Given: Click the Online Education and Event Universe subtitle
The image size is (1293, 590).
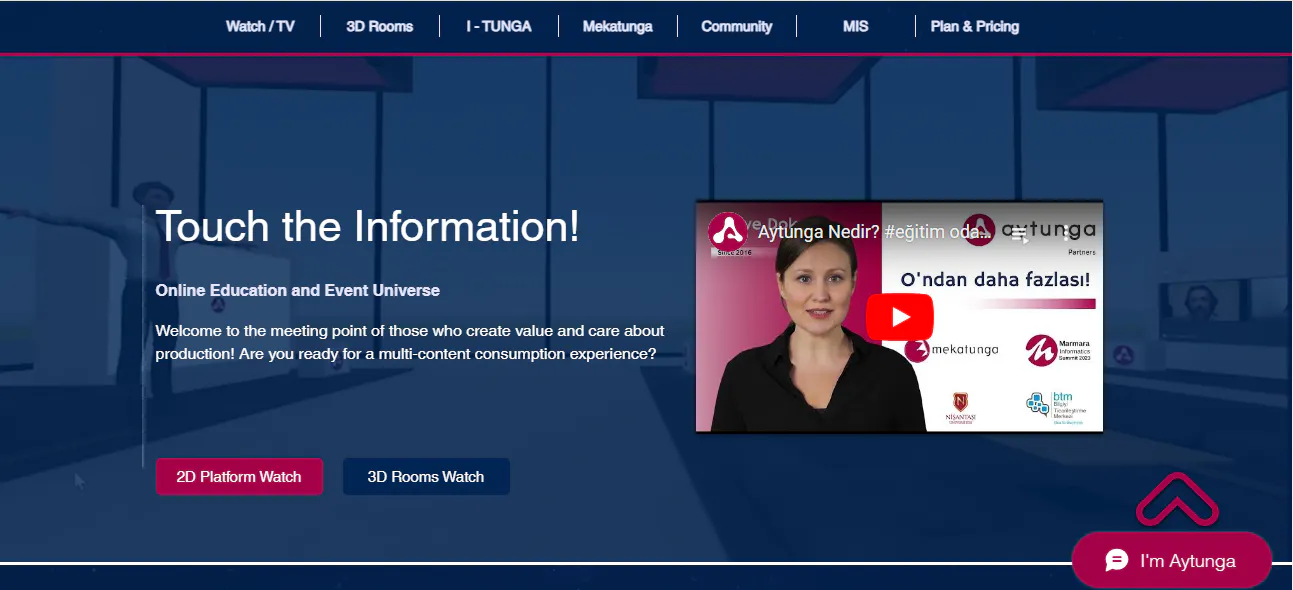Looking at the screenshot, I should coord(298,290).
